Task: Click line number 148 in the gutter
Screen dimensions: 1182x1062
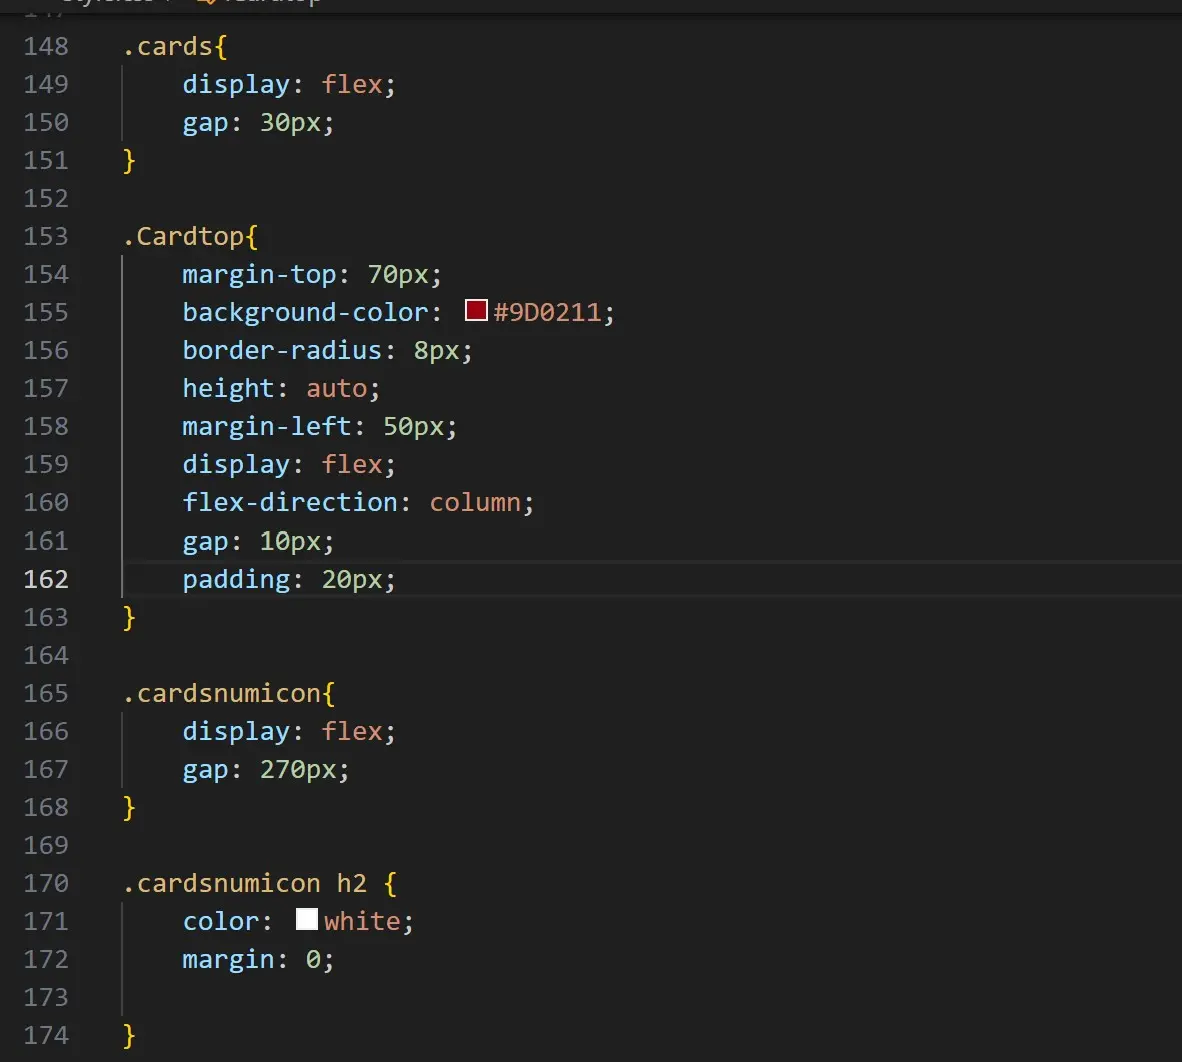Action: coord(46,47)
